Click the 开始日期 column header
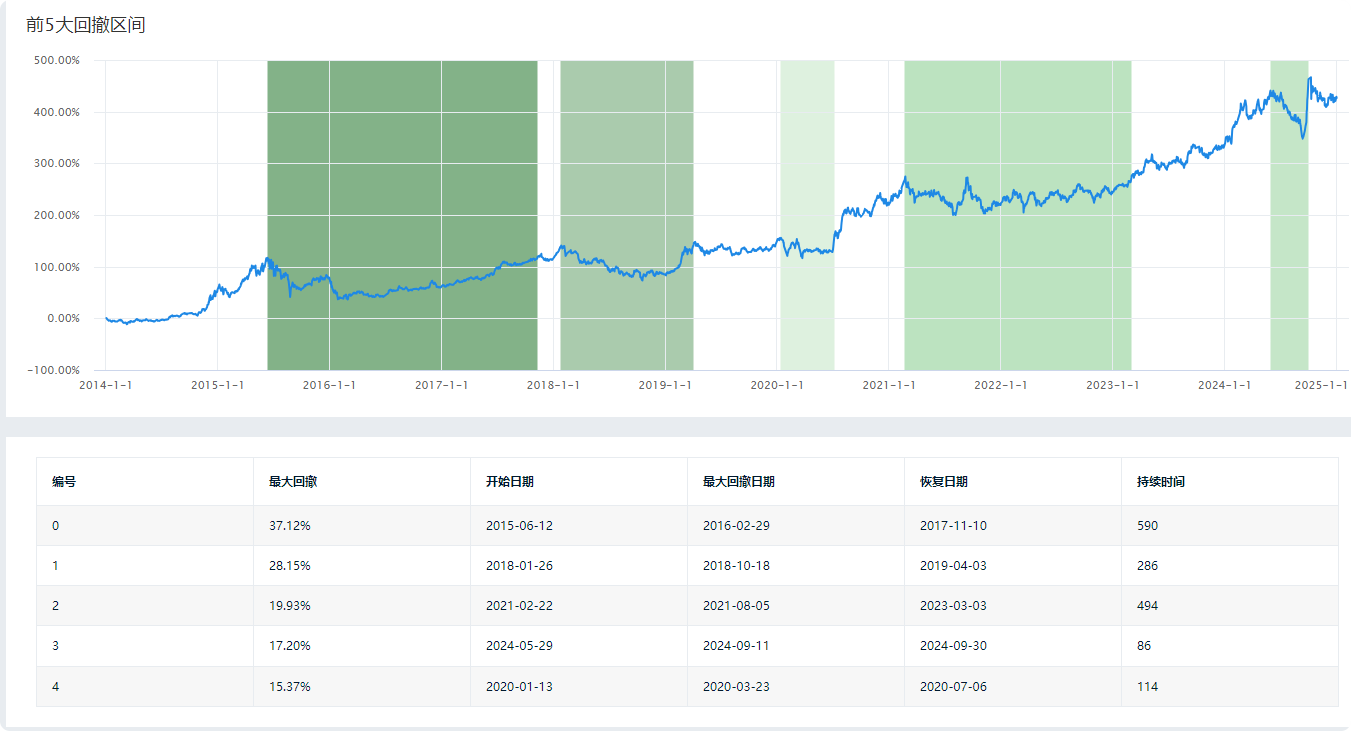Image resolution: width=1351 pixels, height=731 pixels. [x=510, y=482]
